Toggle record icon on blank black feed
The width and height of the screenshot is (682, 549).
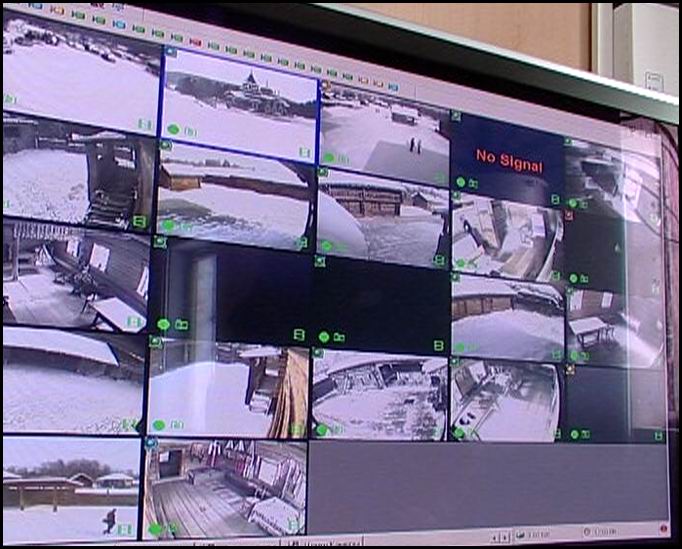click(438, 346)
